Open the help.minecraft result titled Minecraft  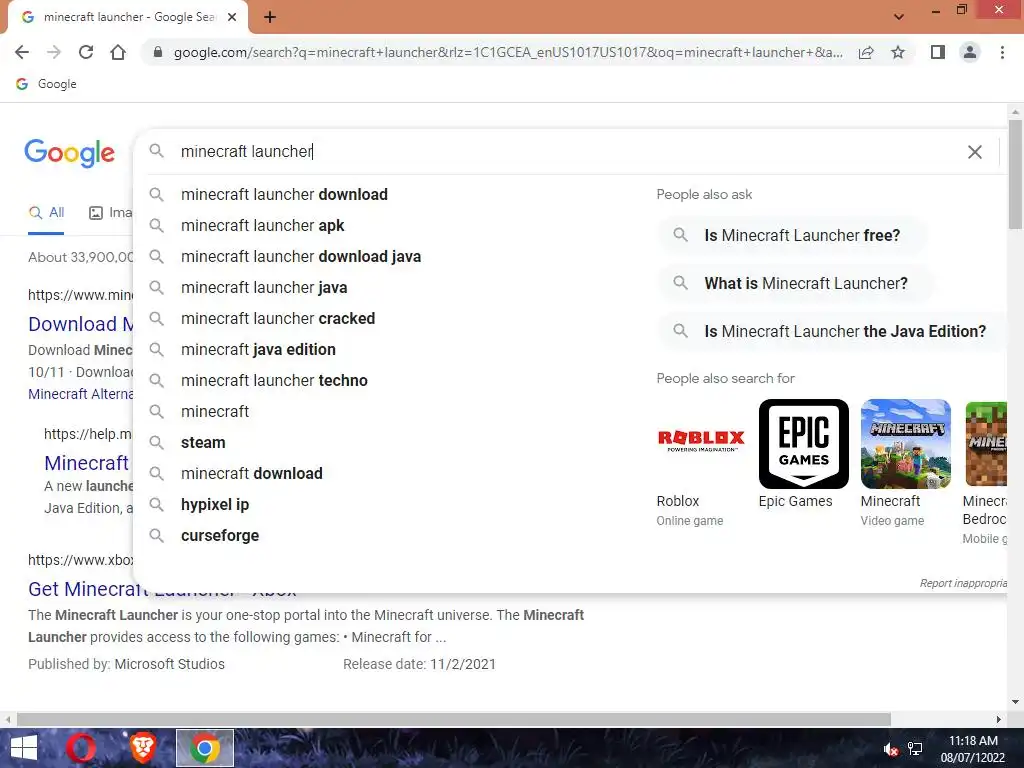[87, 463]
